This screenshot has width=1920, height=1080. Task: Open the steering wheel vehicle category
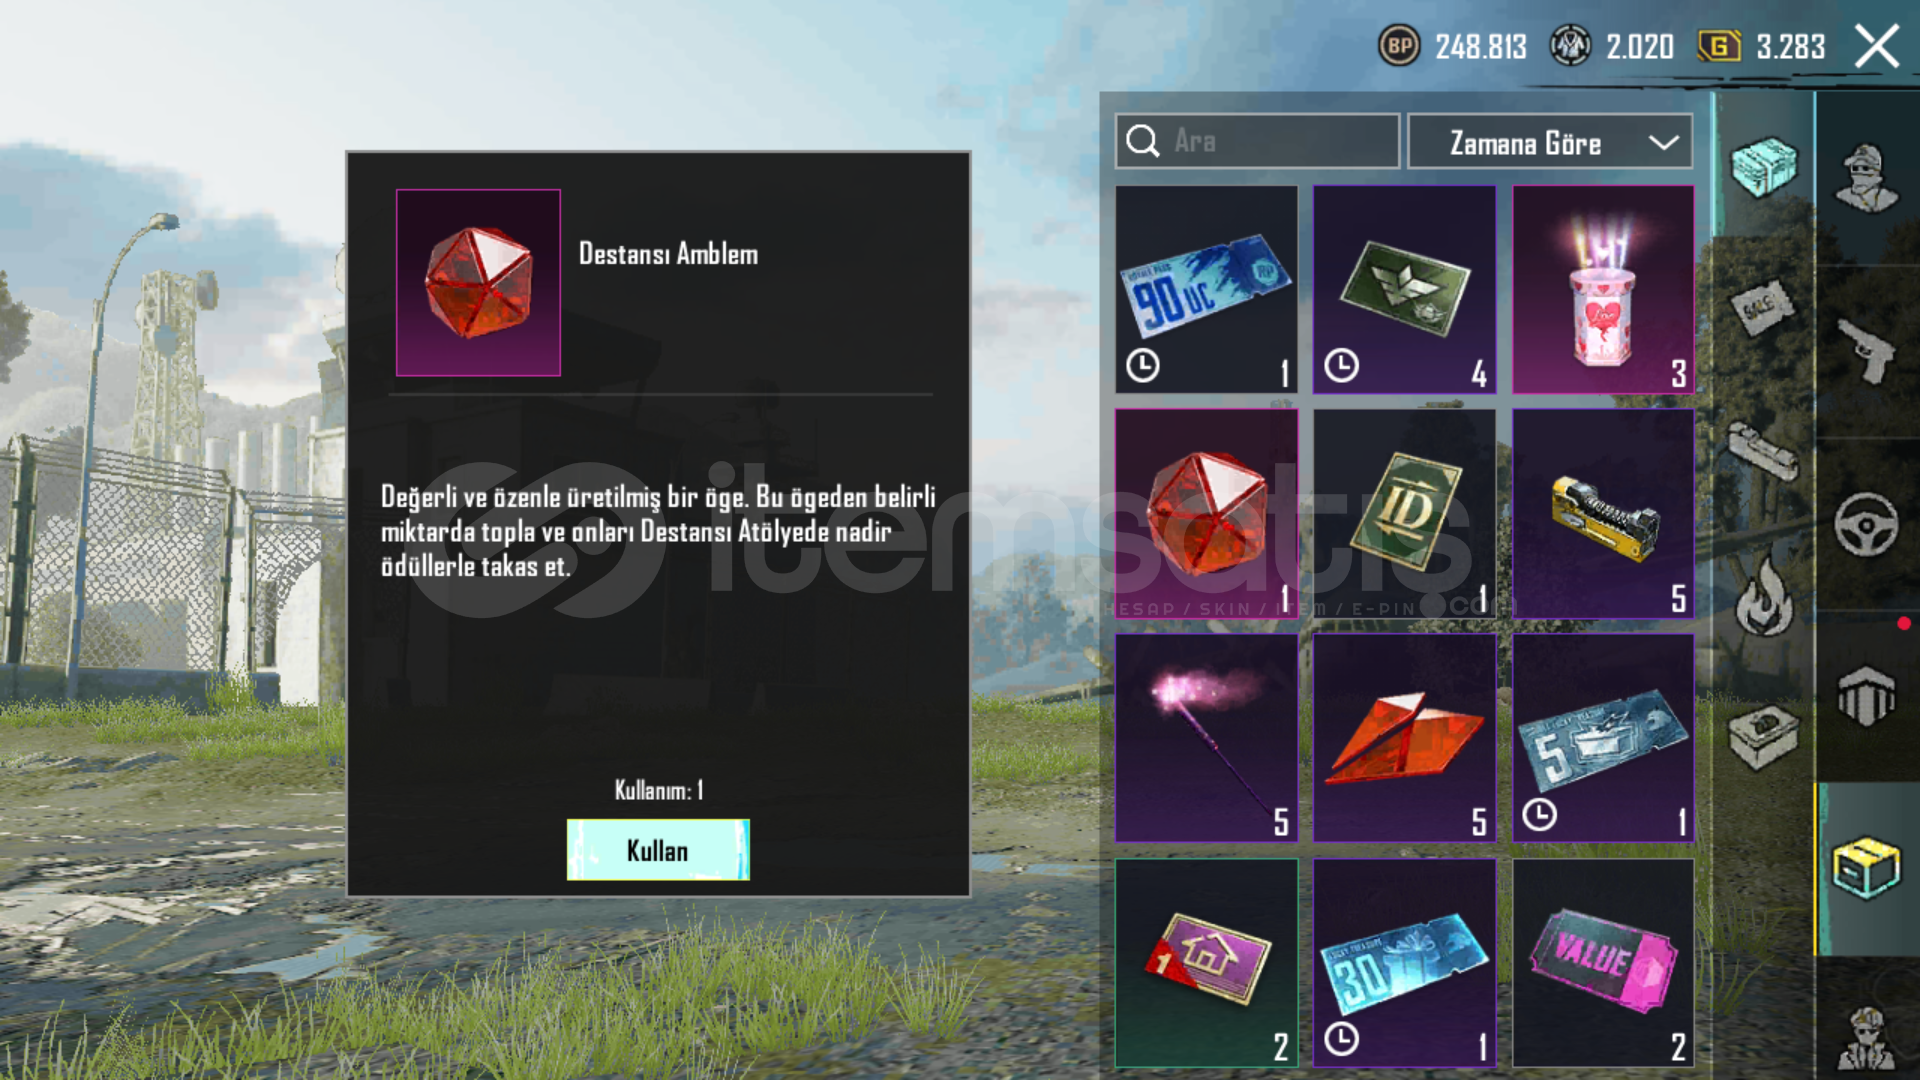1866,524
